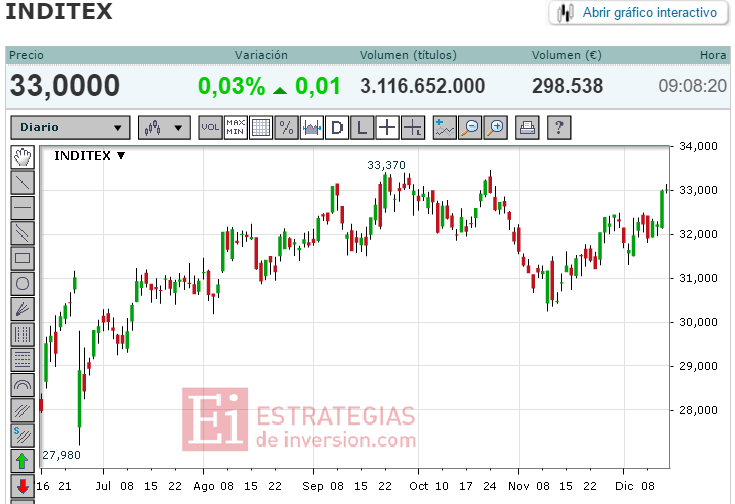Add an indicator or comparison line icon

(x=444, y=128)
